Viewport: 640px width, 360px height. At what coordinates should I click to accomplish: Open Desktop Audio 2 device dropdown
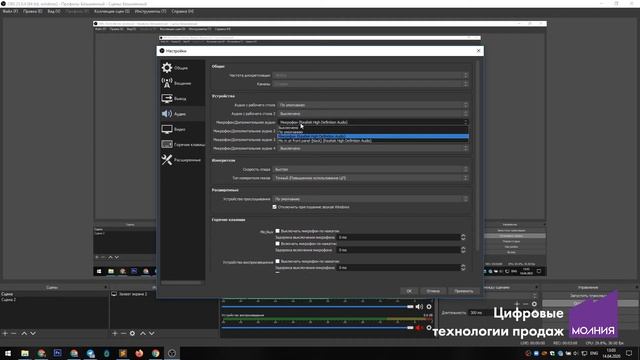[373, 113]
